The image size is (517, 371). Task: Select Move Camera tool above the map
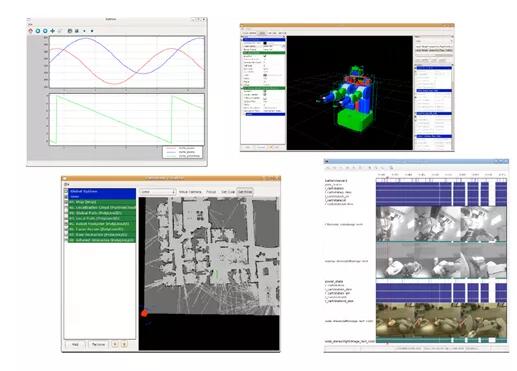point(190,192)
